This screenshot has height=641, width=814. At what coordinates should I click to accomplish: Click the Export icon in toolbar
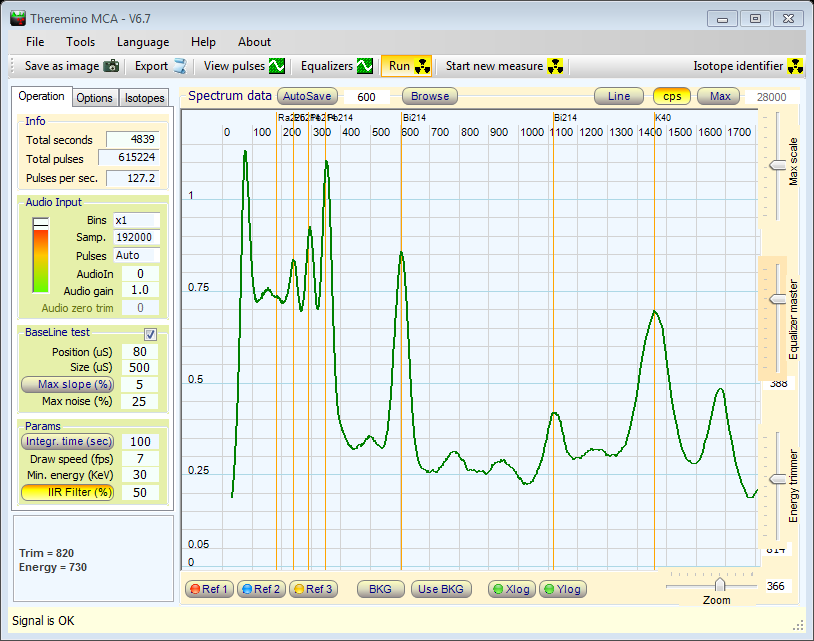180,67
